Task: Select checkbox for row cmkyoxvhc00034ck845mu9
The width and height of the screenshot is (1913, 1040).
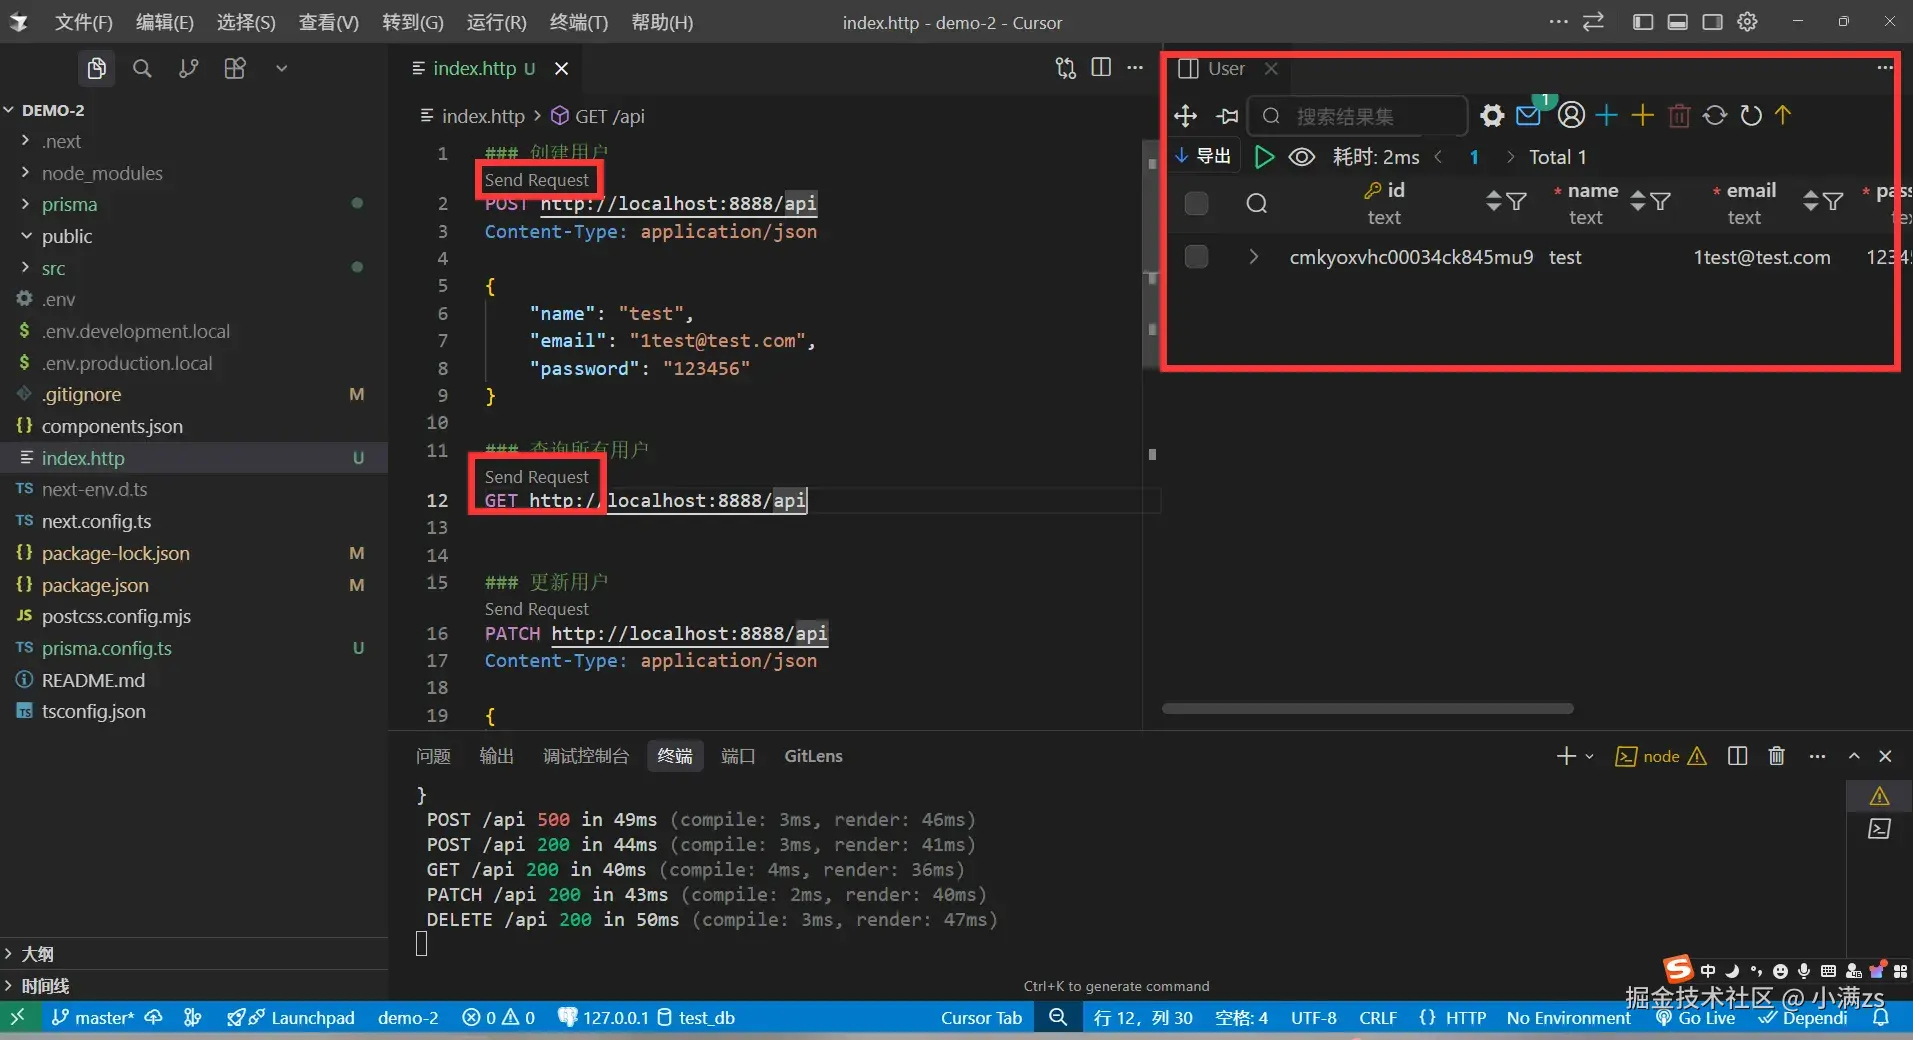Action: point(1196,257)
